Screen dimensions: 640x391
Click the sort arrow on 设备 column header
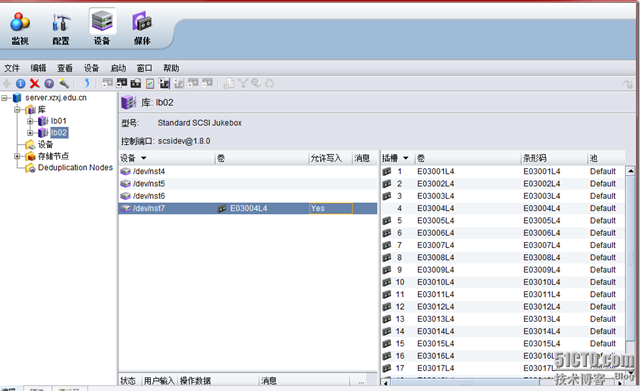pyautogui.click(x=144, y=158)
